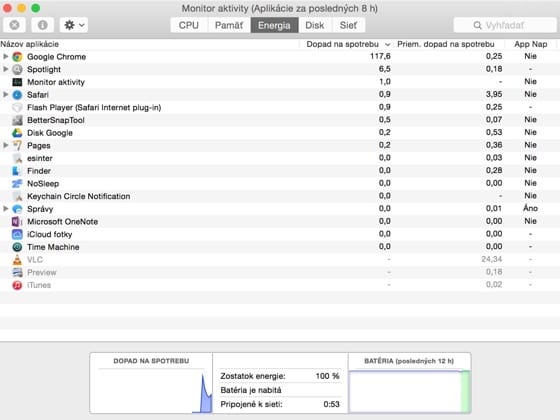Click the Finder icon

(17, 171)
